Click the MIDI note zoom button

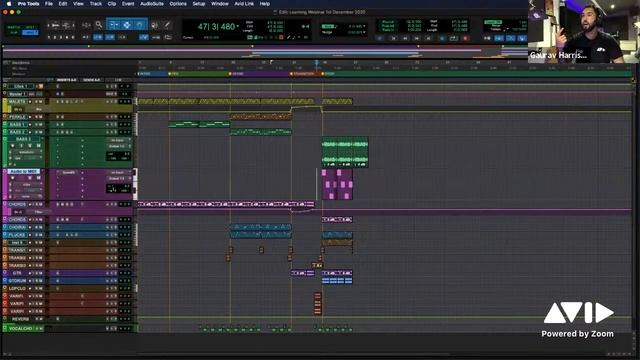click(66, 25)
